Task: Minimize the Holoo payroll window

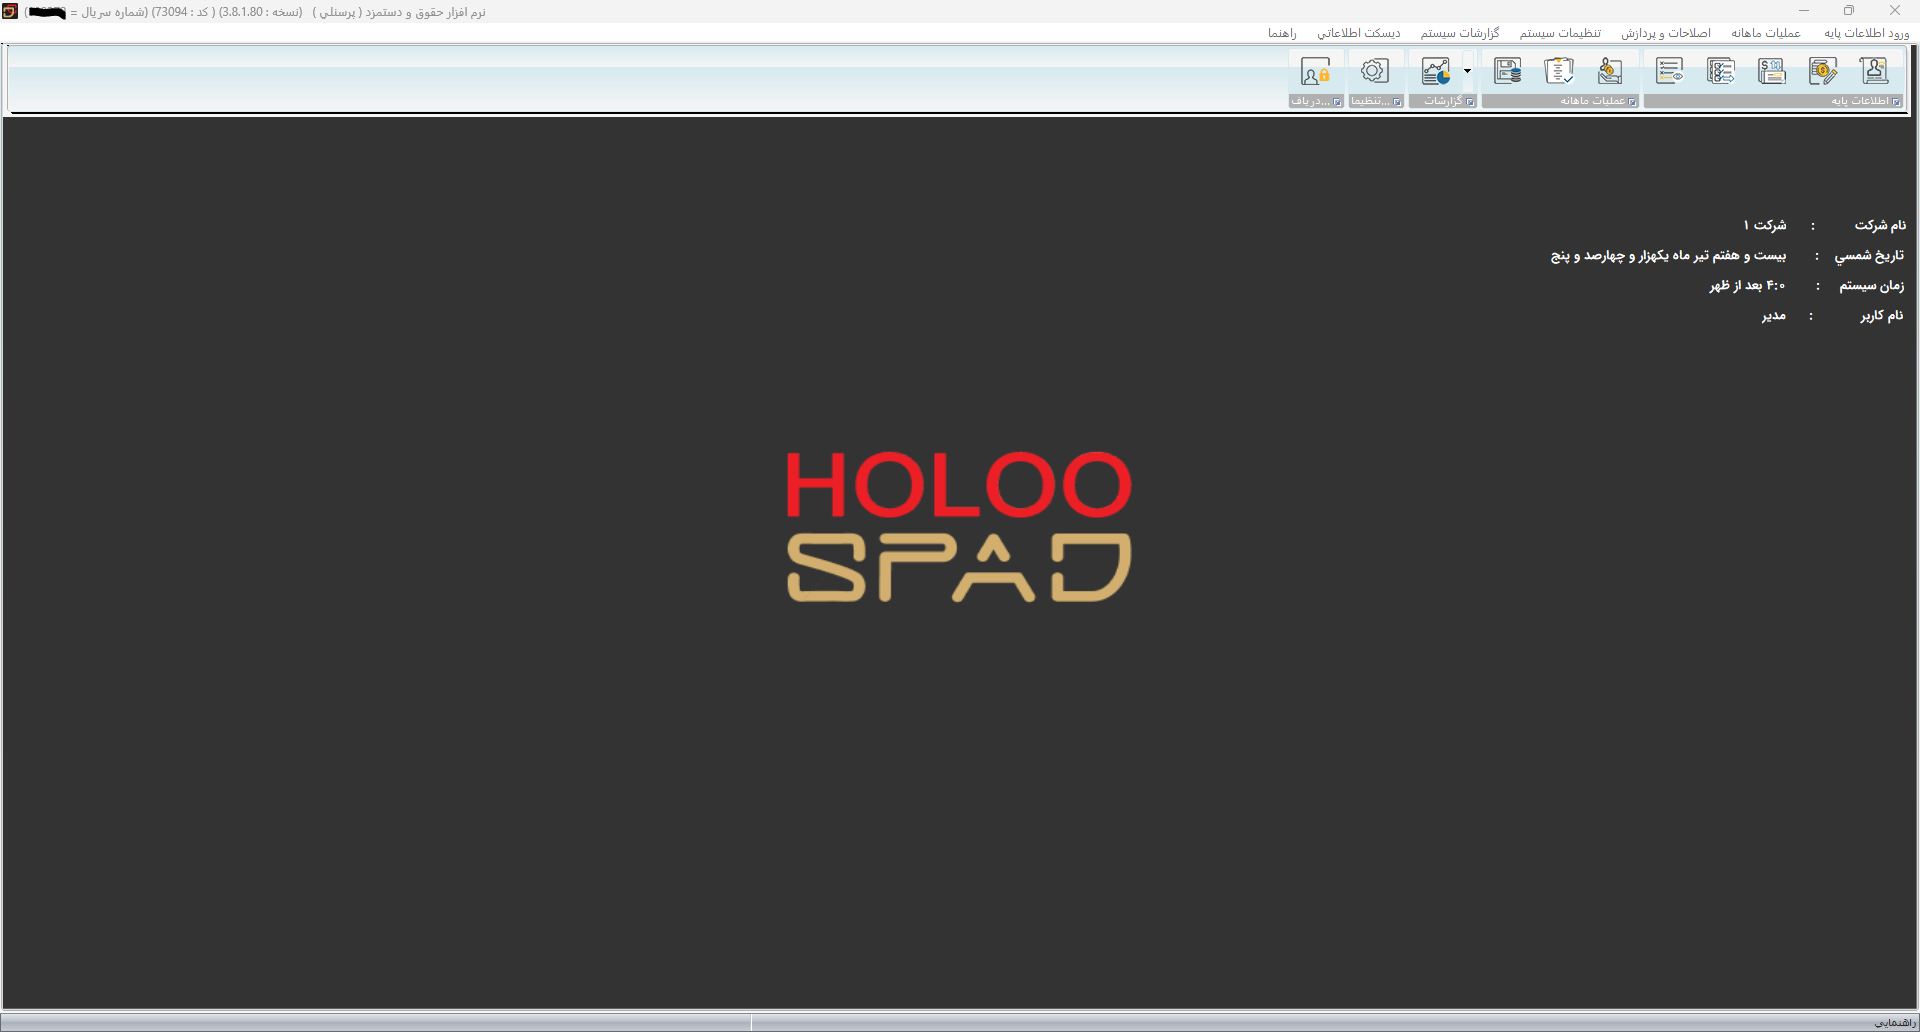Action: point(1804,11)
